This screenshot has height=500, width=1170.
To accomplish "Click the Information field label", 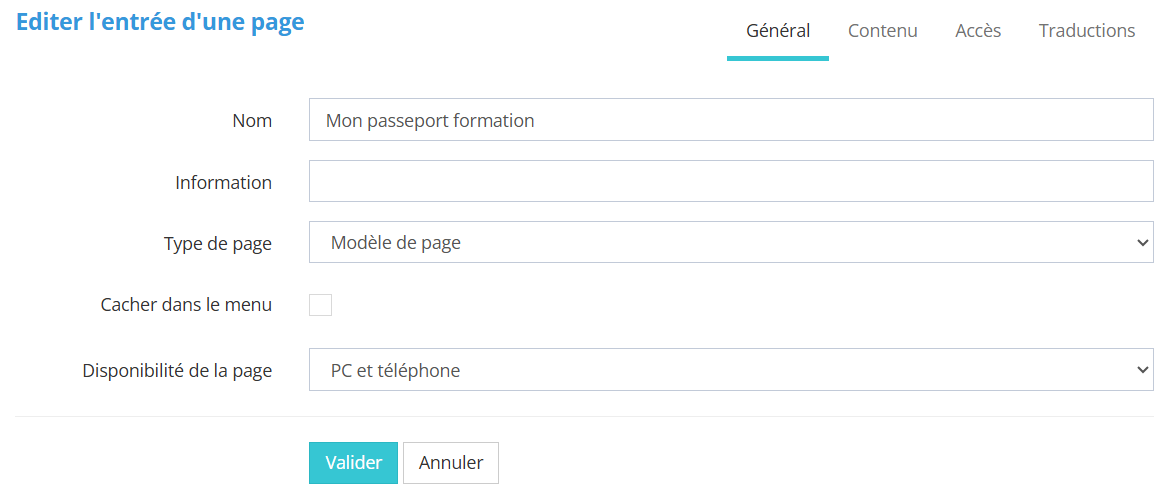I will (x=223, y=183).
